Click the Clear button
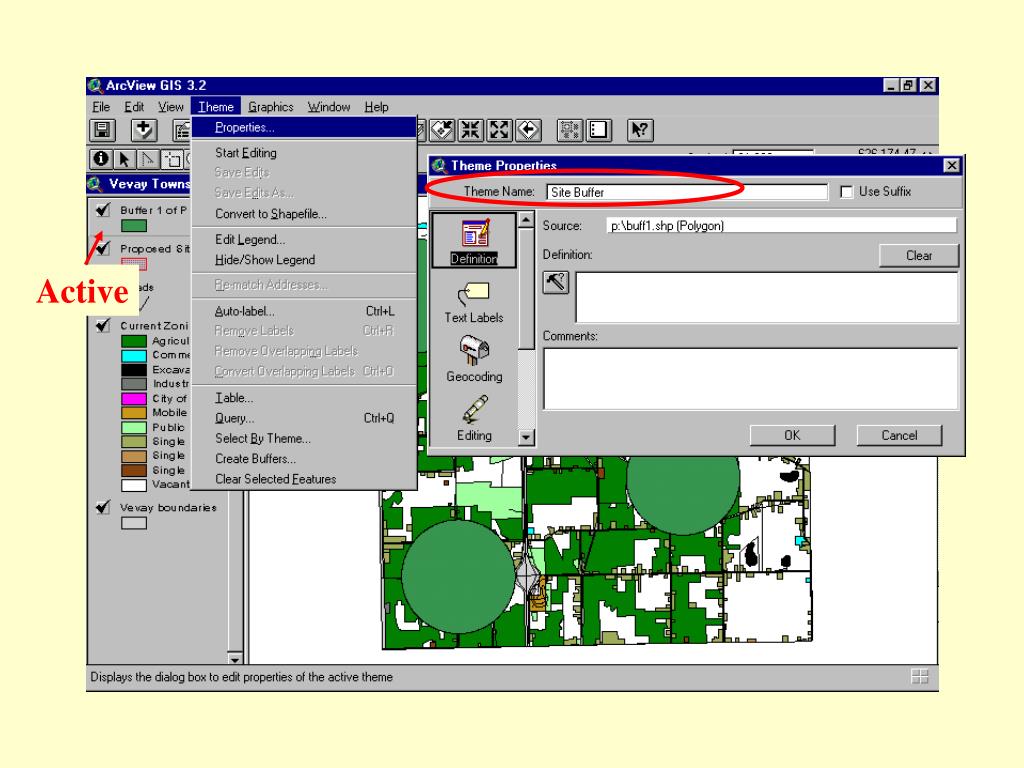1024x768 pixels. (x=919, y=255)
